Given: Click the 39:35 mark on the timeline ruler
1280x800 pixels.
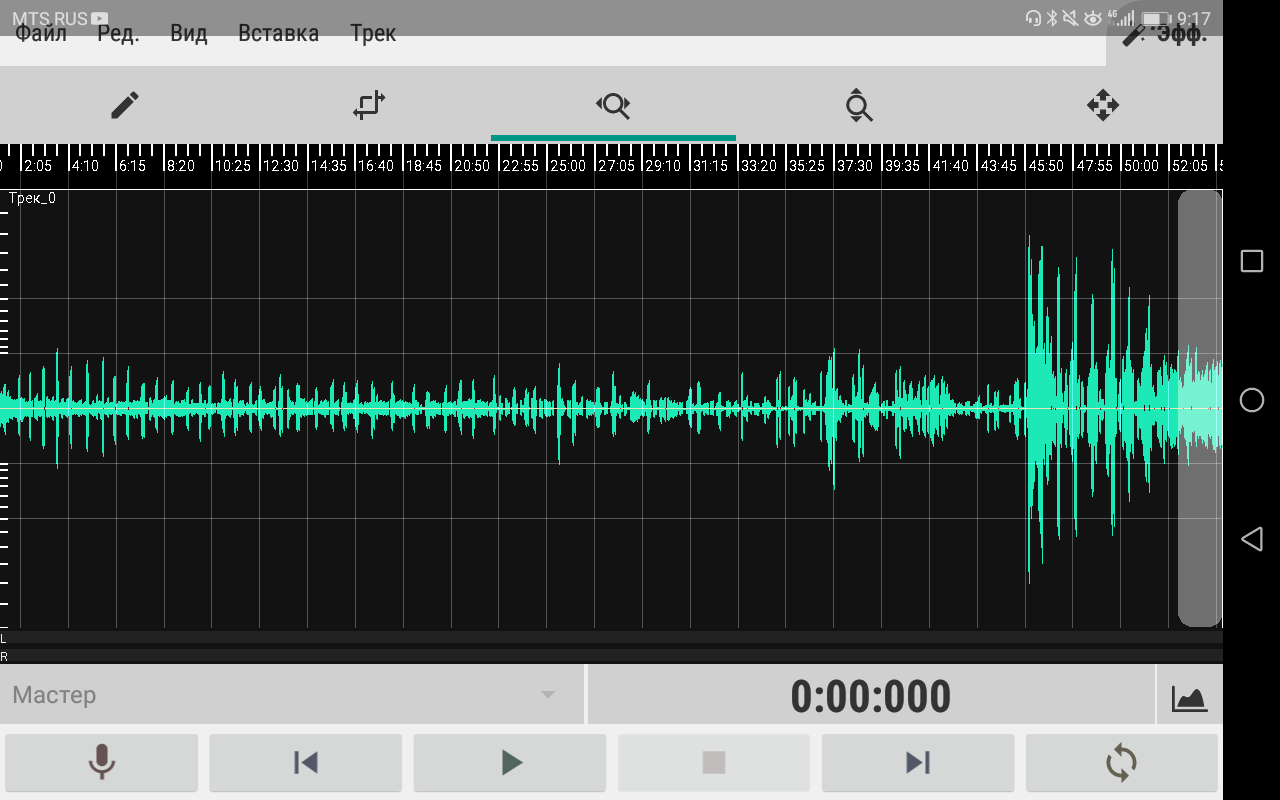Looking at the screenshot, I should [902, 166].
